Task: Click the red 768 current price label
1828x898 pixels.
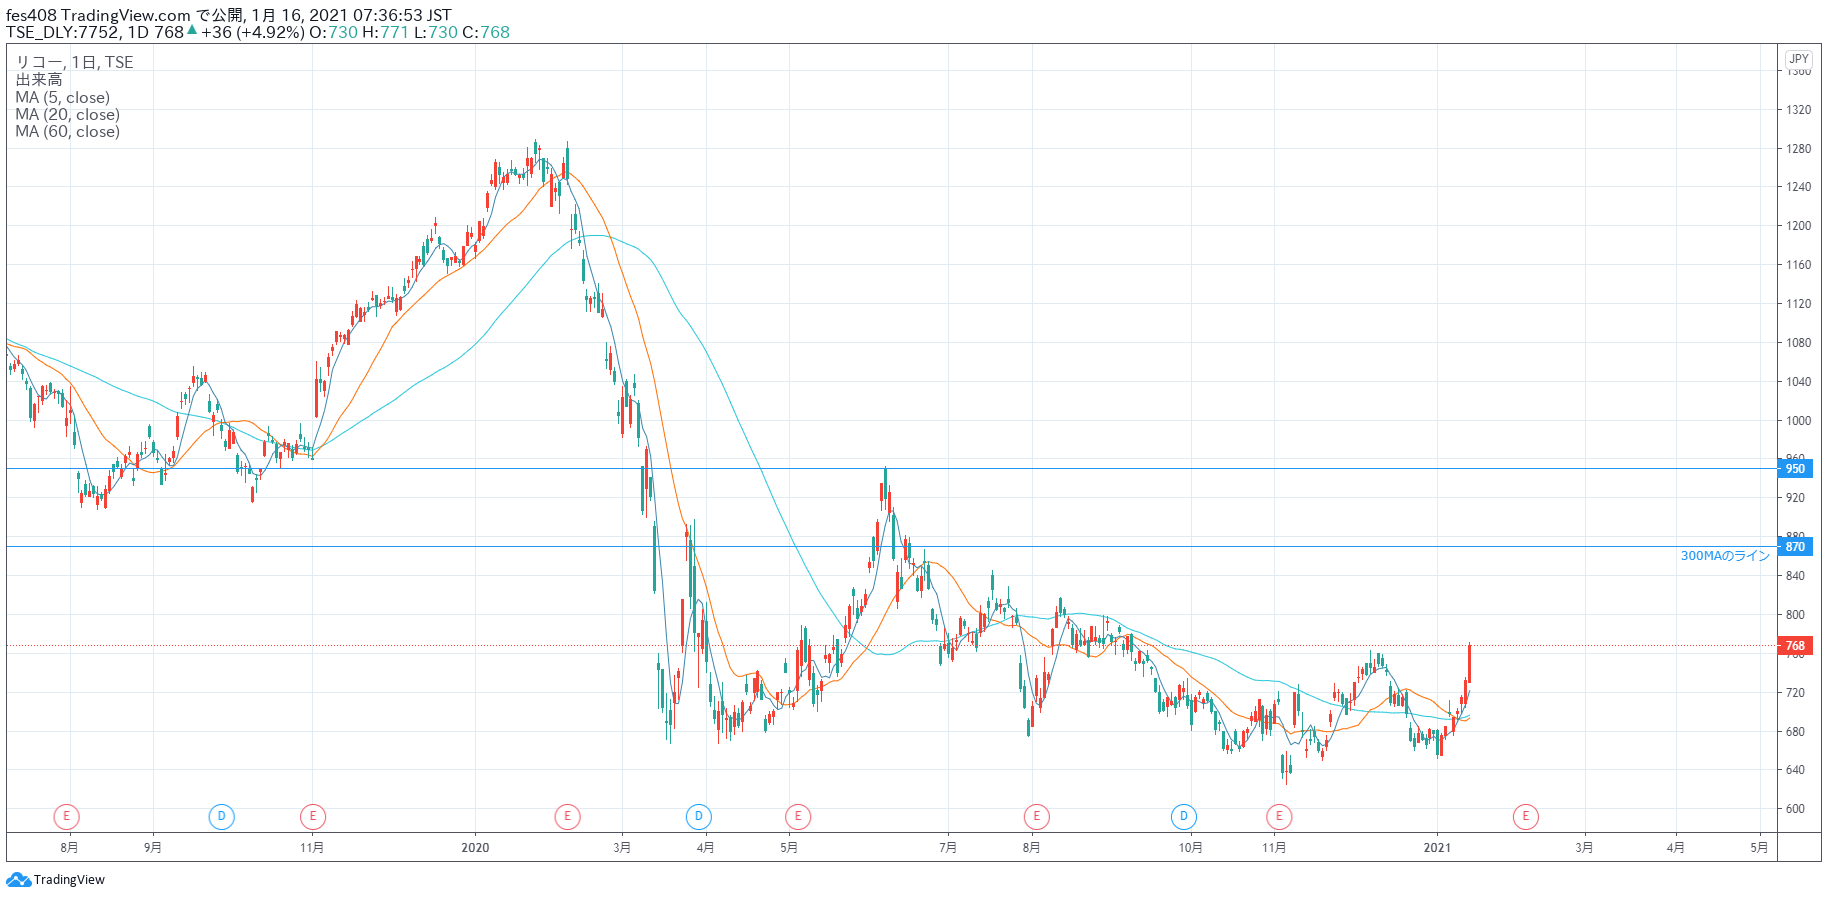Action: (1795, 646)
